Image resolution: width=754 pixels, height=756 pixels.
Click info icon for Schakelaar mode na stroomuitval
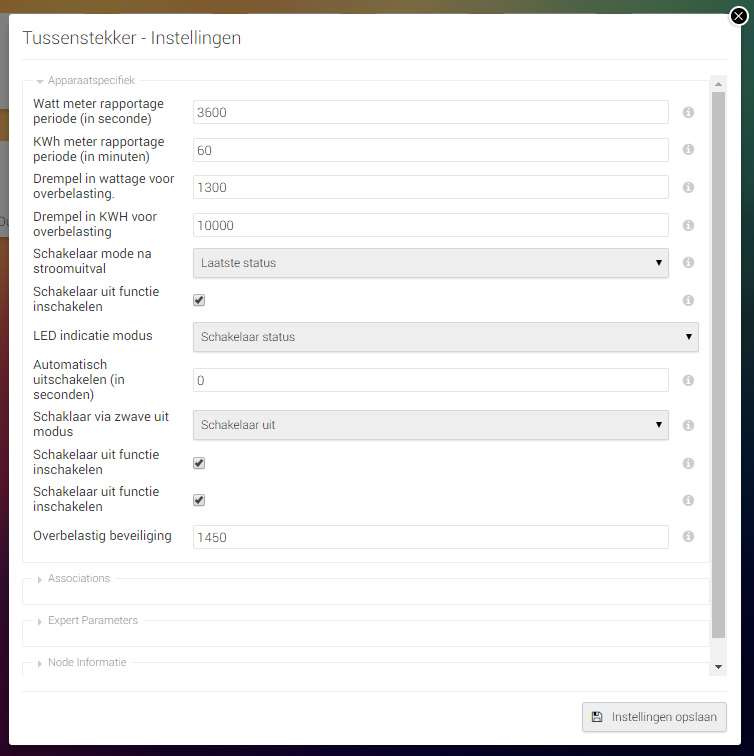pyautogui.click(x=688, y=263)
